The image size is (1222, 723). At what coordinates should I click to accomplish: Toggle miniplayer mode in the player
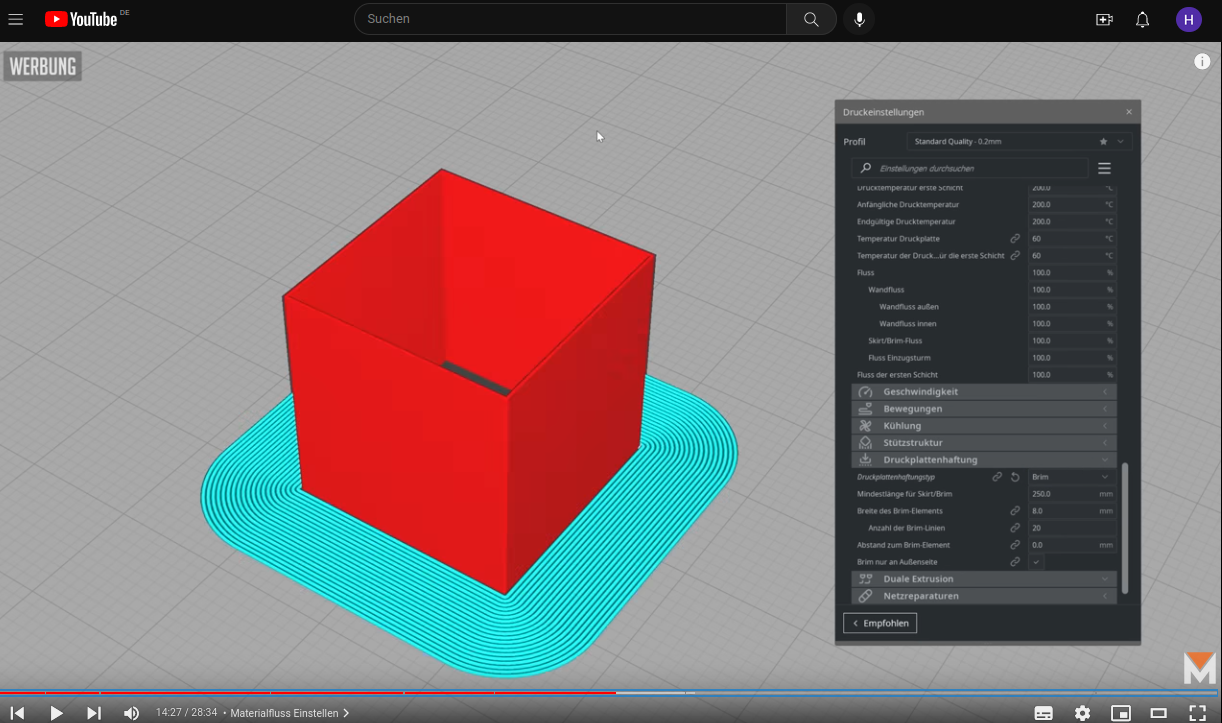1121,713
